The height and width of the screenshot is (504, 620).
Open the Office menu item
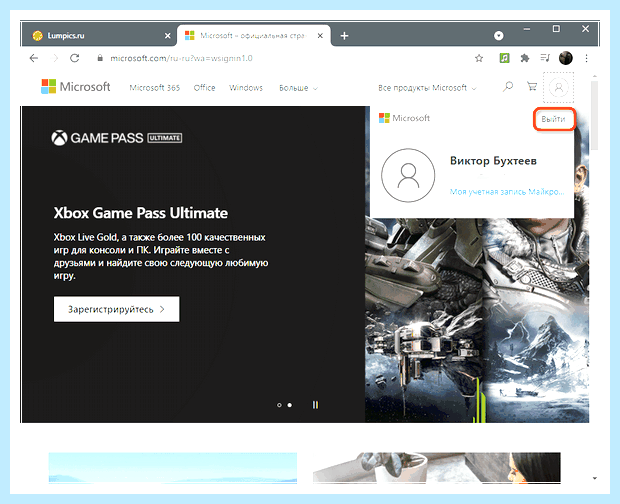click(x=204, y=88)
